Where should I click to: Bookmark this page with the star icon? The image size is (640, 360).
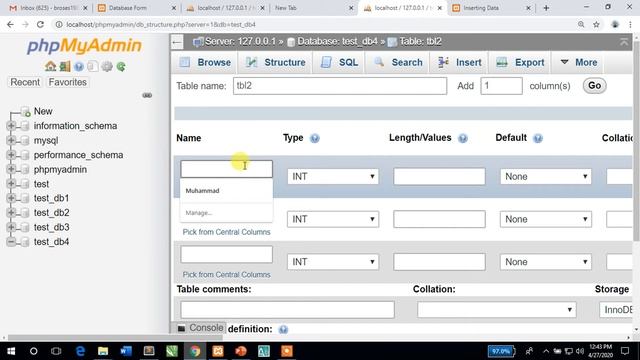(x=596, y=24)
